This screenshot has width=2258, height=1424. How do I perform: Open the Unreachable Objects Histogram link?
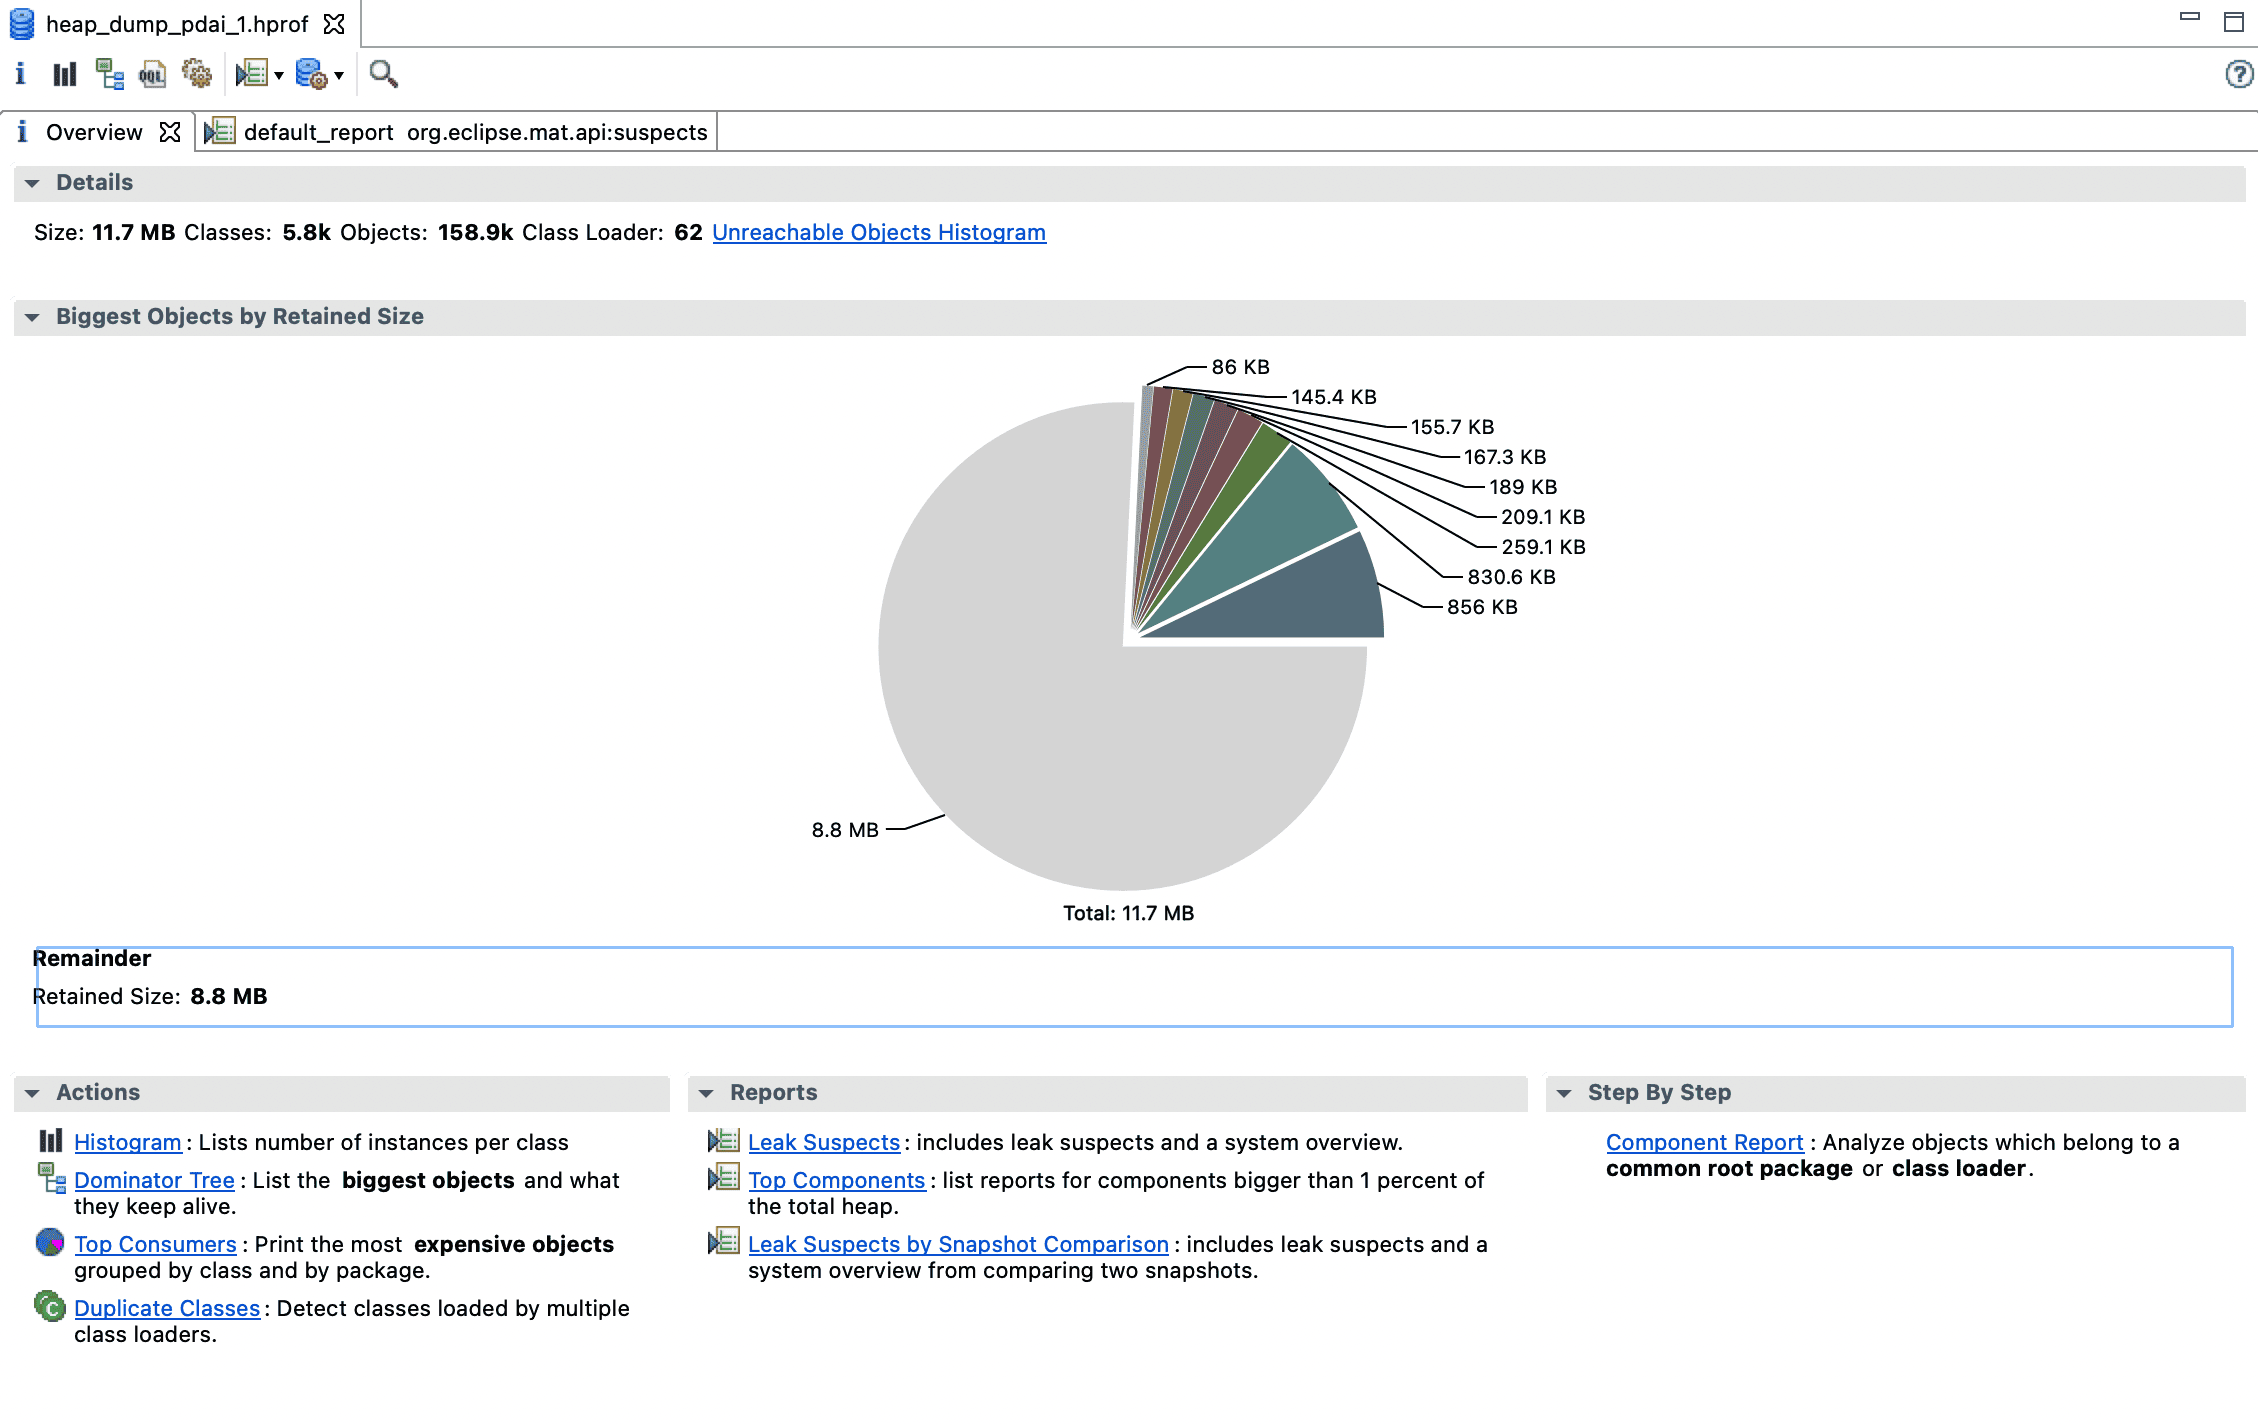pos(878,233)
